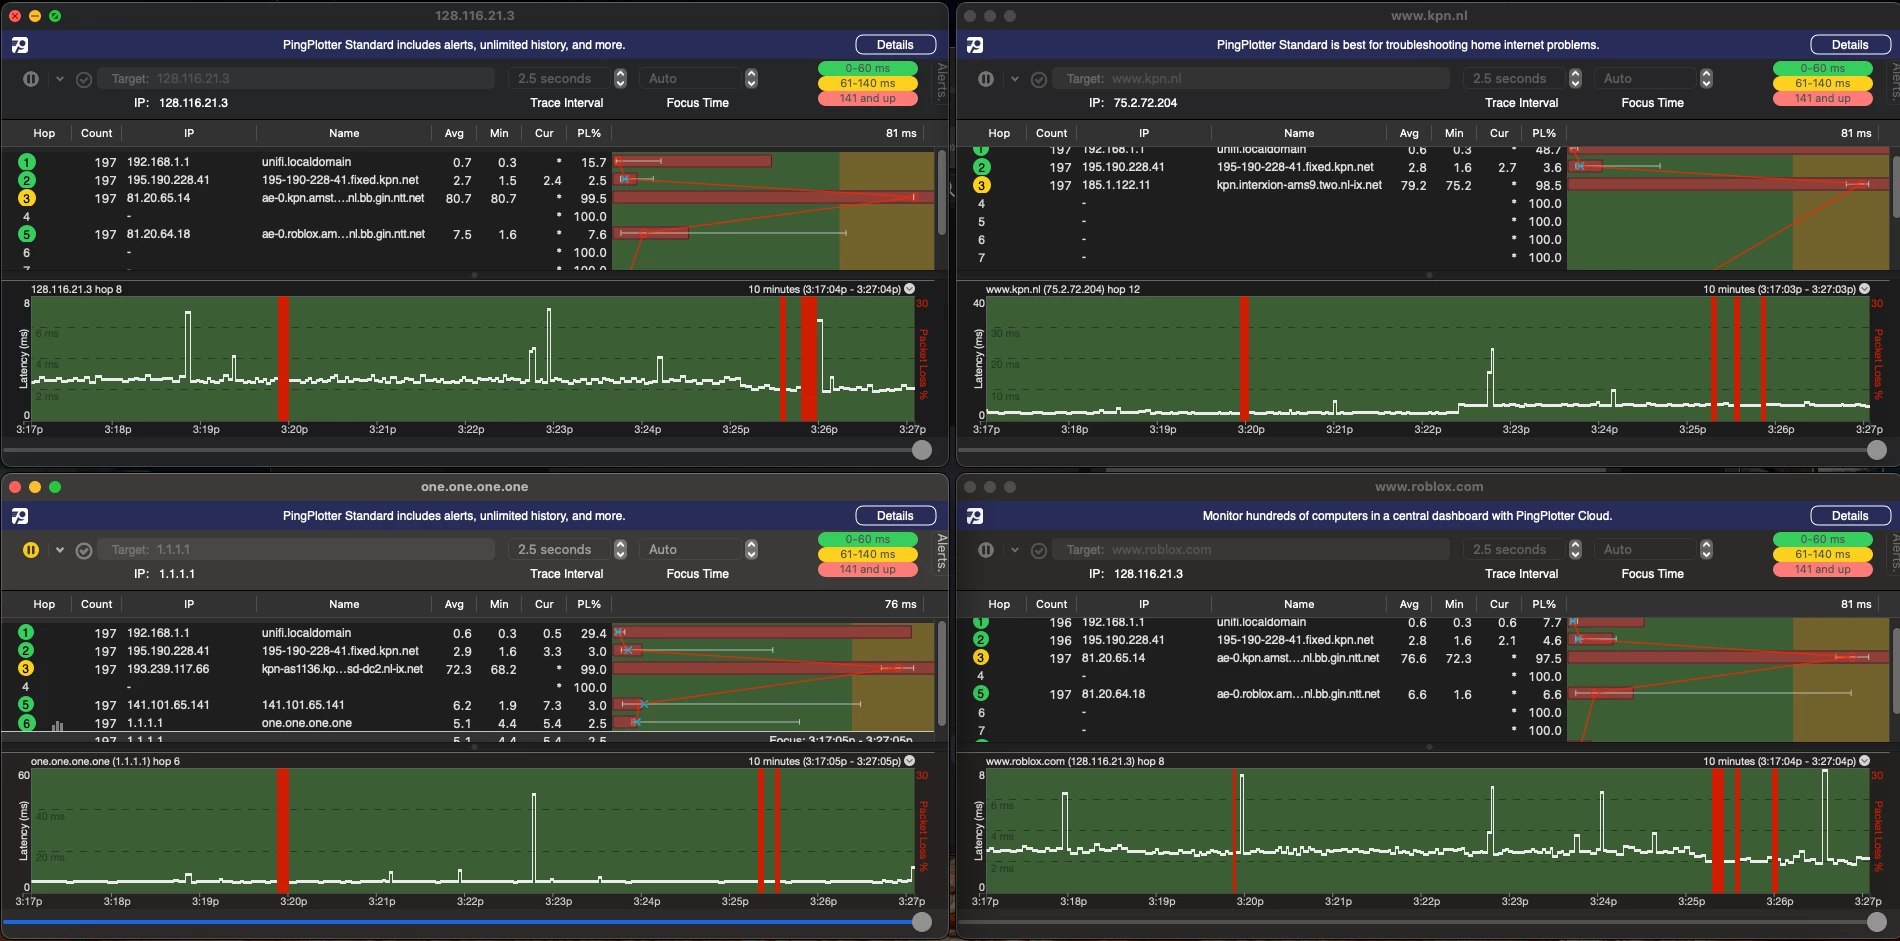Select hop 5 icon in one.one.one.one window
Image resolution: width=1900 pixels, height=941 pixels.
(26, 705)
